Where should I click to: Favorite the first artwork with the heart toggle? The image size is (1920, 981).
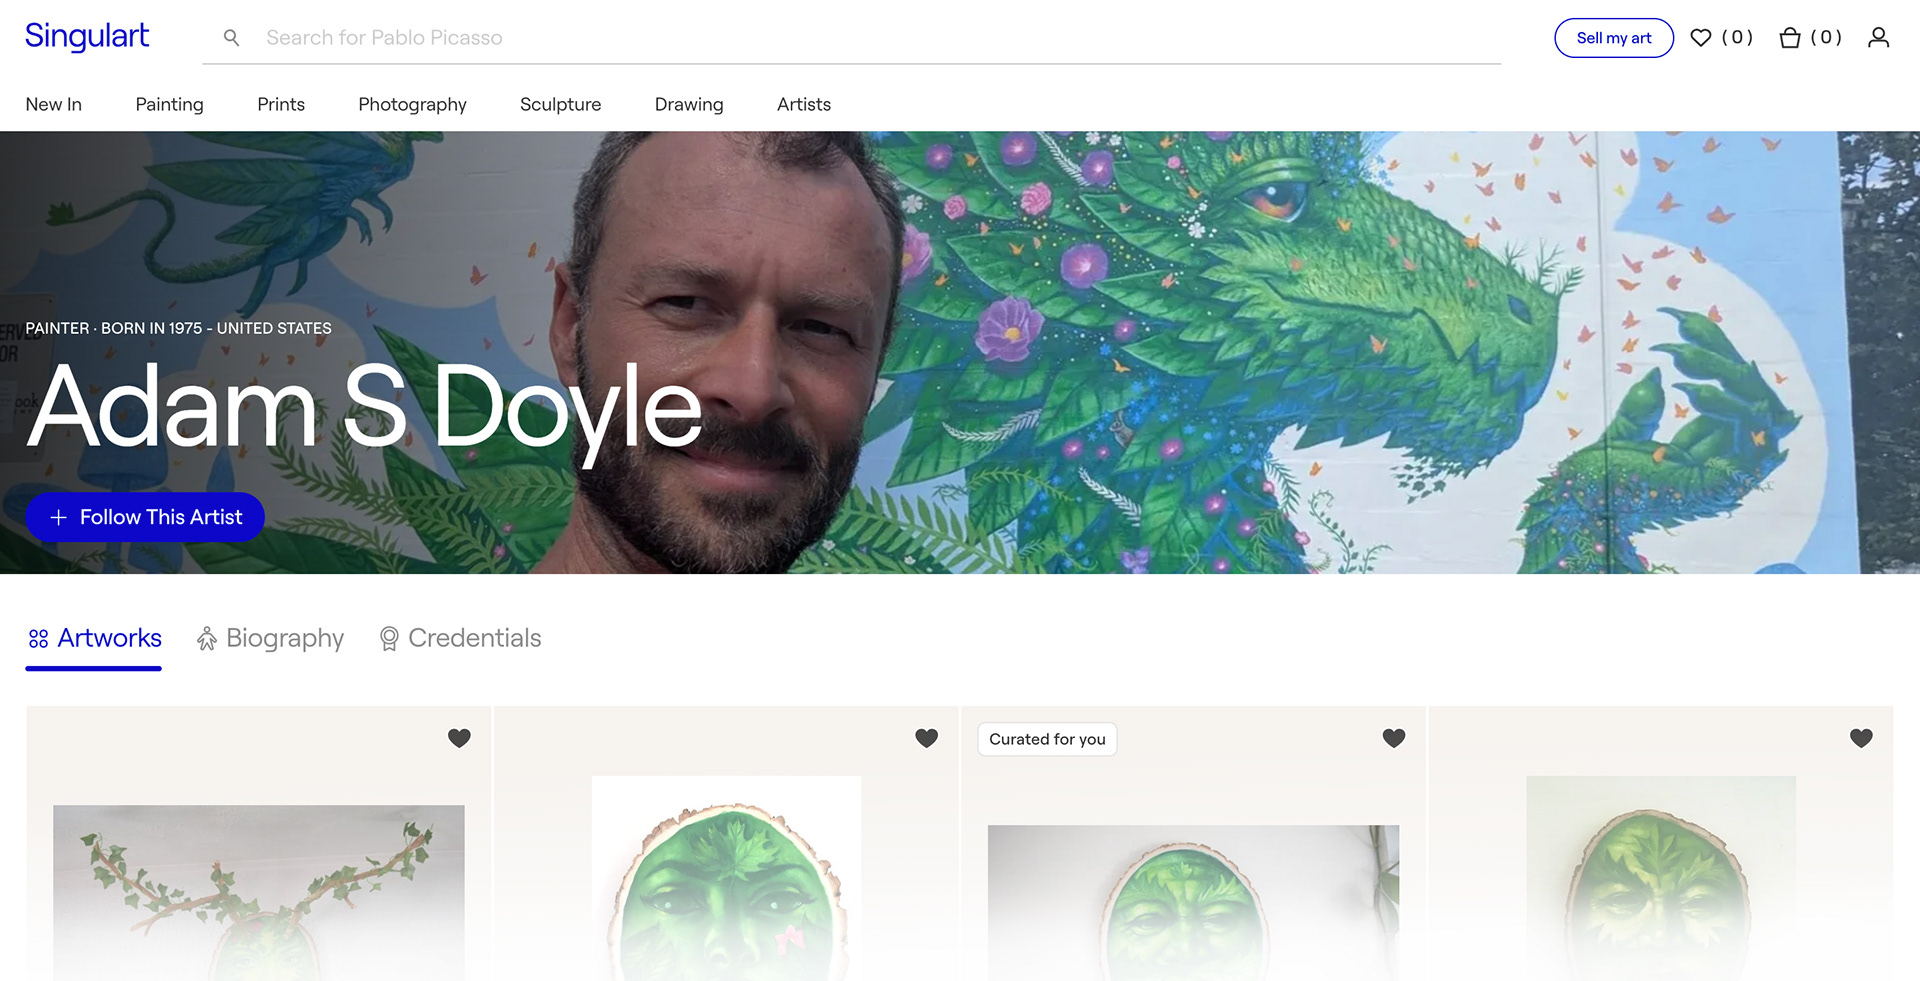pyautogui.click(x=459, y=738)
